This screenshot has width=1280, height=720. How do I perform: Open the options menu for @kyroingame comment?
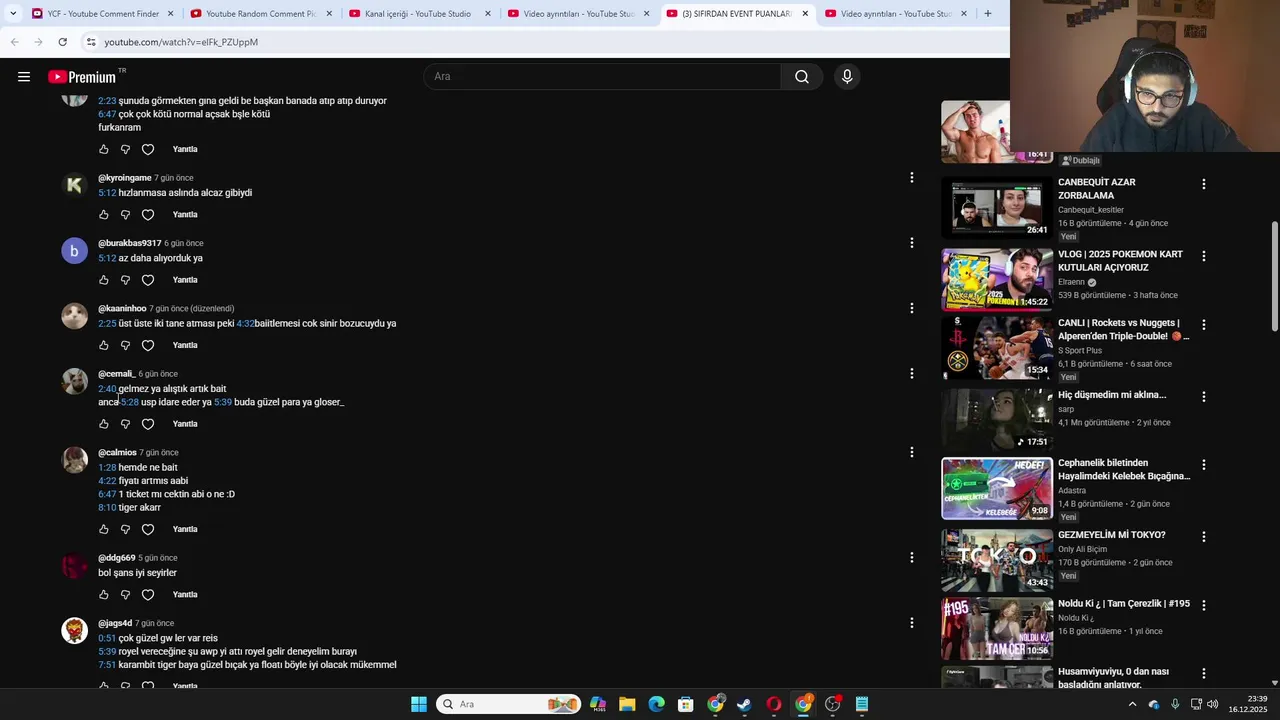click(911, 178)
